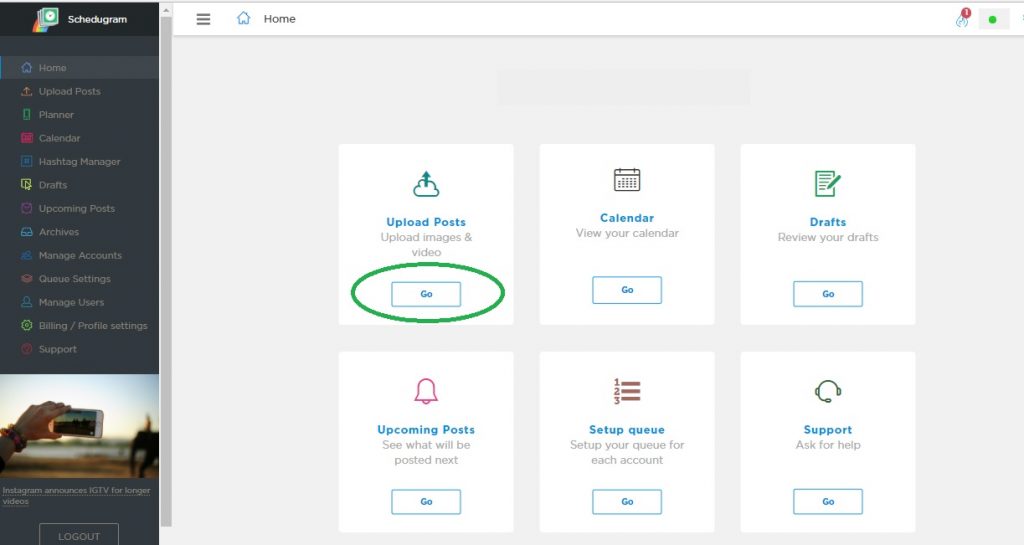This screenshot has width=1024, height=545.
Task: Click the bell icon on Upcoming Posts card
Action: (x=426, y=391)
